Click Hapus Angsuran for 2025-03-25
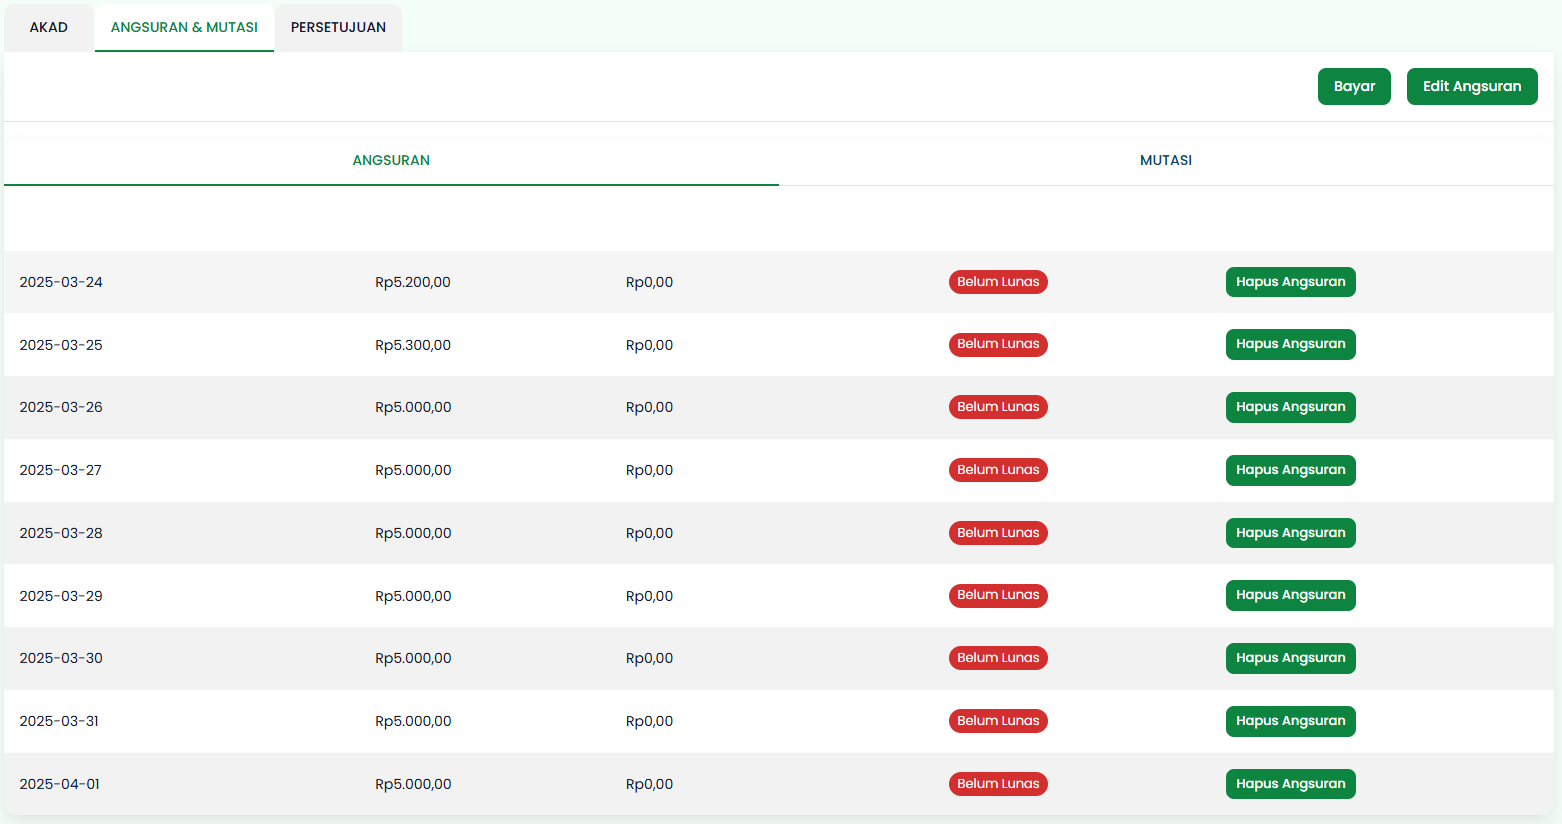This screenshot has height=824, width=1562. click(x=1290, y=344)
